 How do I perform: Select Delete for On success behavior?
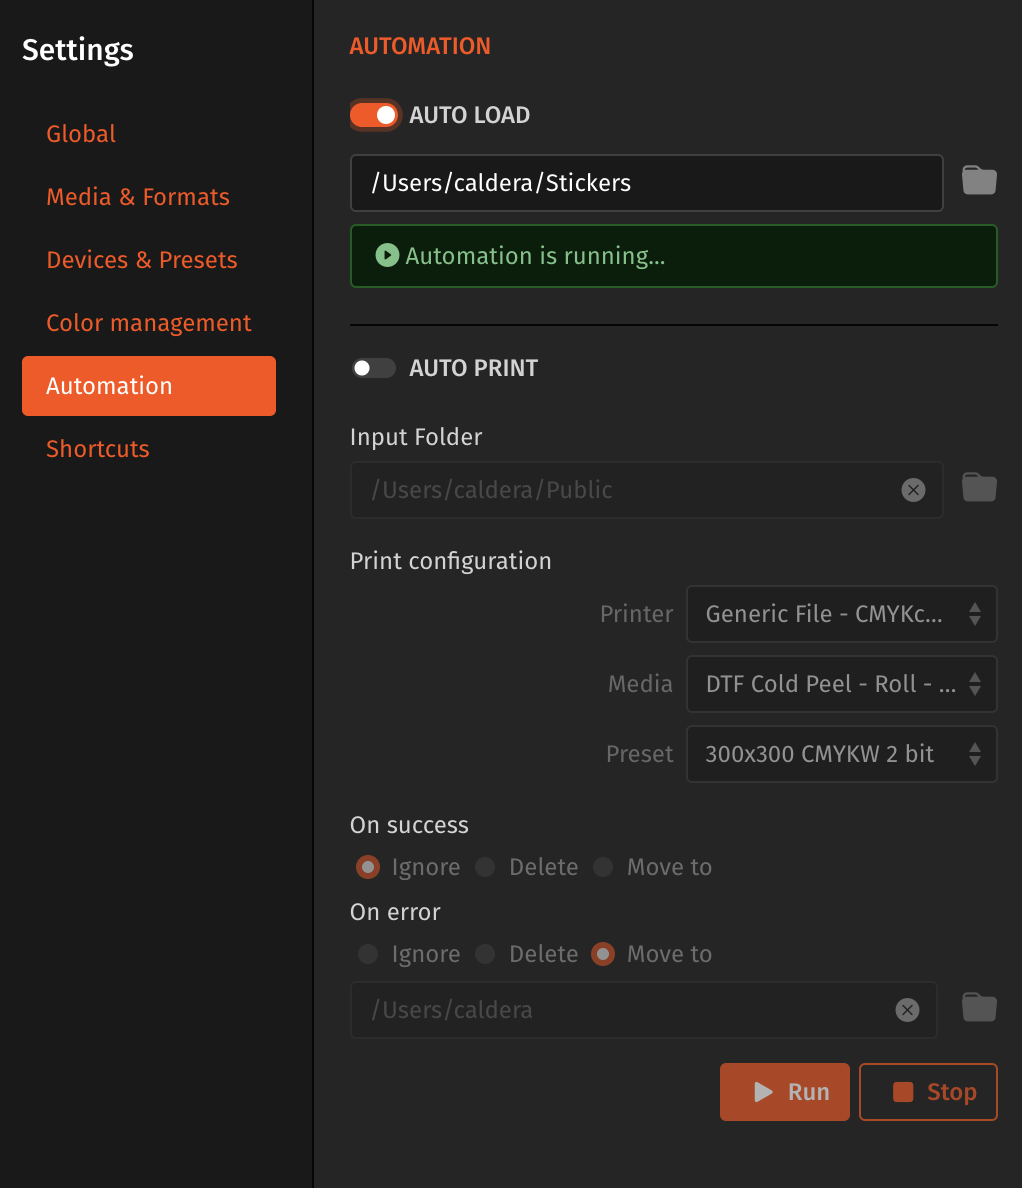(485, 867)
